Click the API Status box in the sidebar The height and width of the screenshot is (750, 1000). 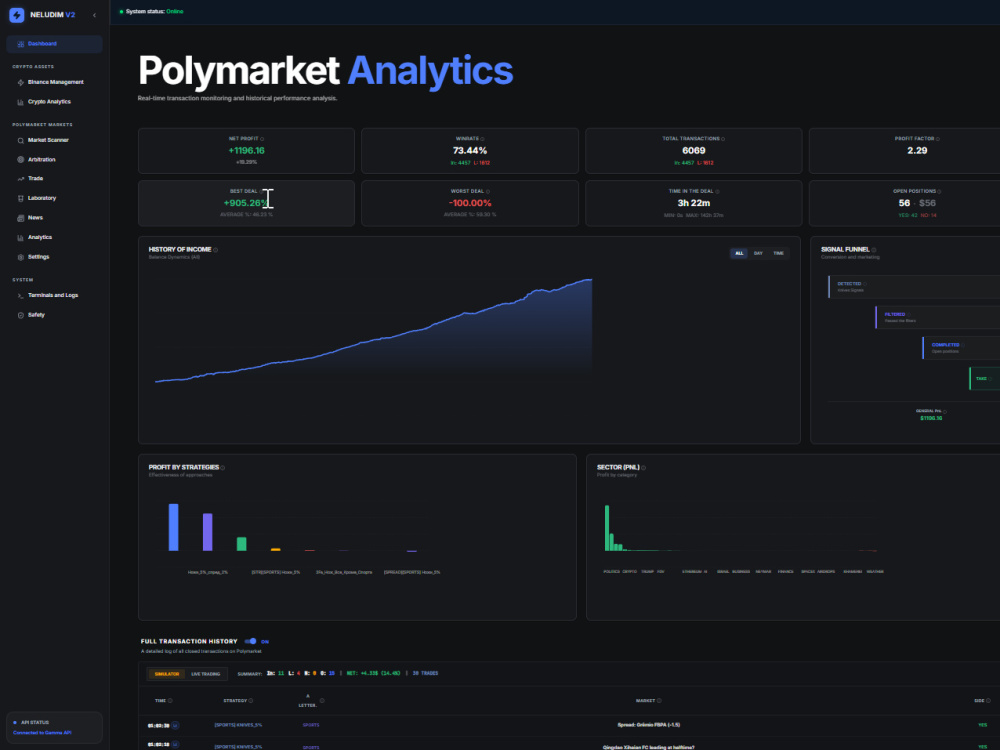54,728
